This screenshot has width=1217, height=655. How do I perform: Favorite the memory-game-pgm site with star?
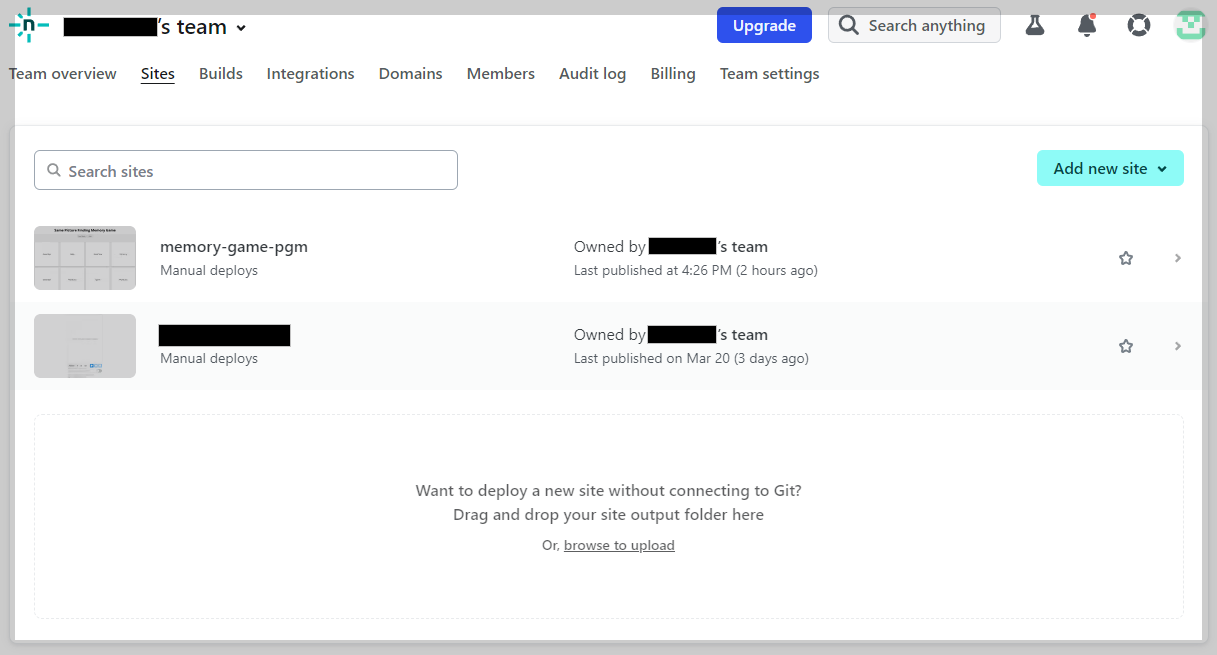1126,258
